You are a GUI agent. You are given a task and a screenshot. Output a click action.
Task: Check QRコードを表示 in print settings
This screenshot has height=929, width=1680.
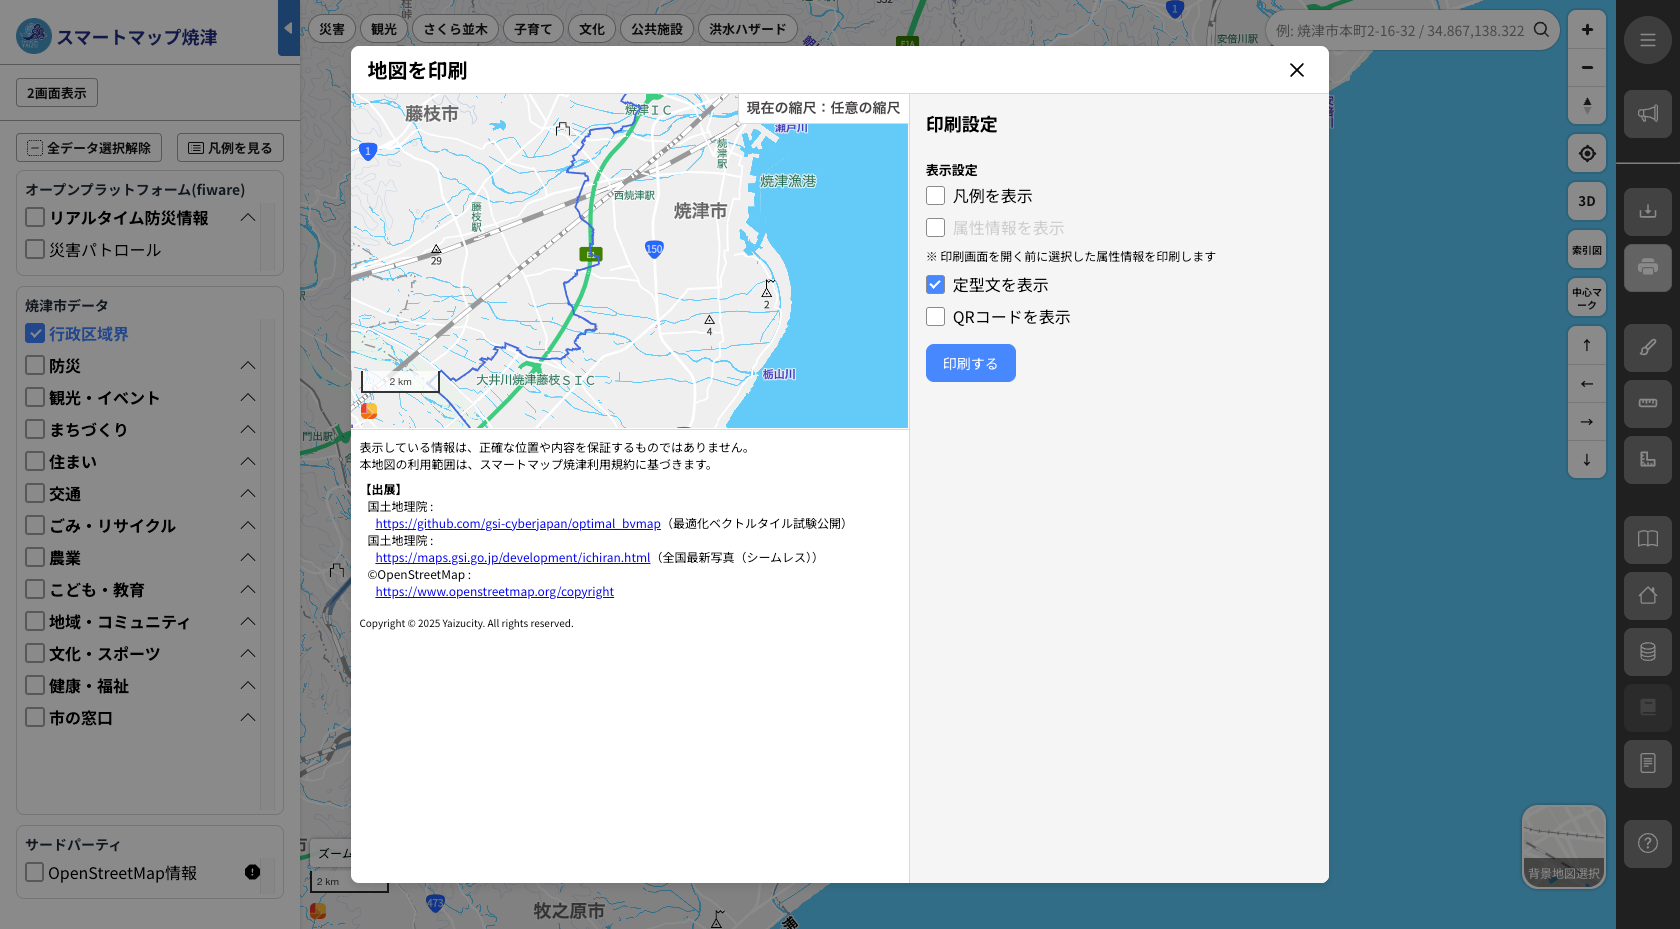pos(935,316)
